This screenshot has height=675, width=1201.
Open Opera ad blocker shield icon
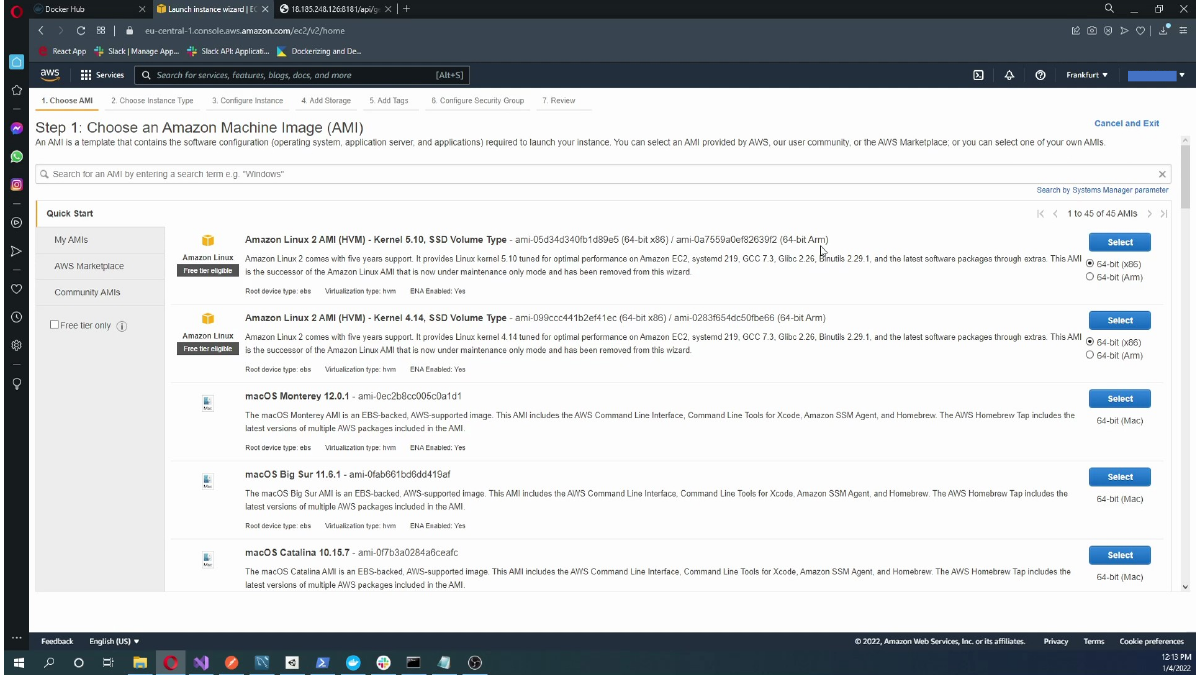click(1107, 30)
